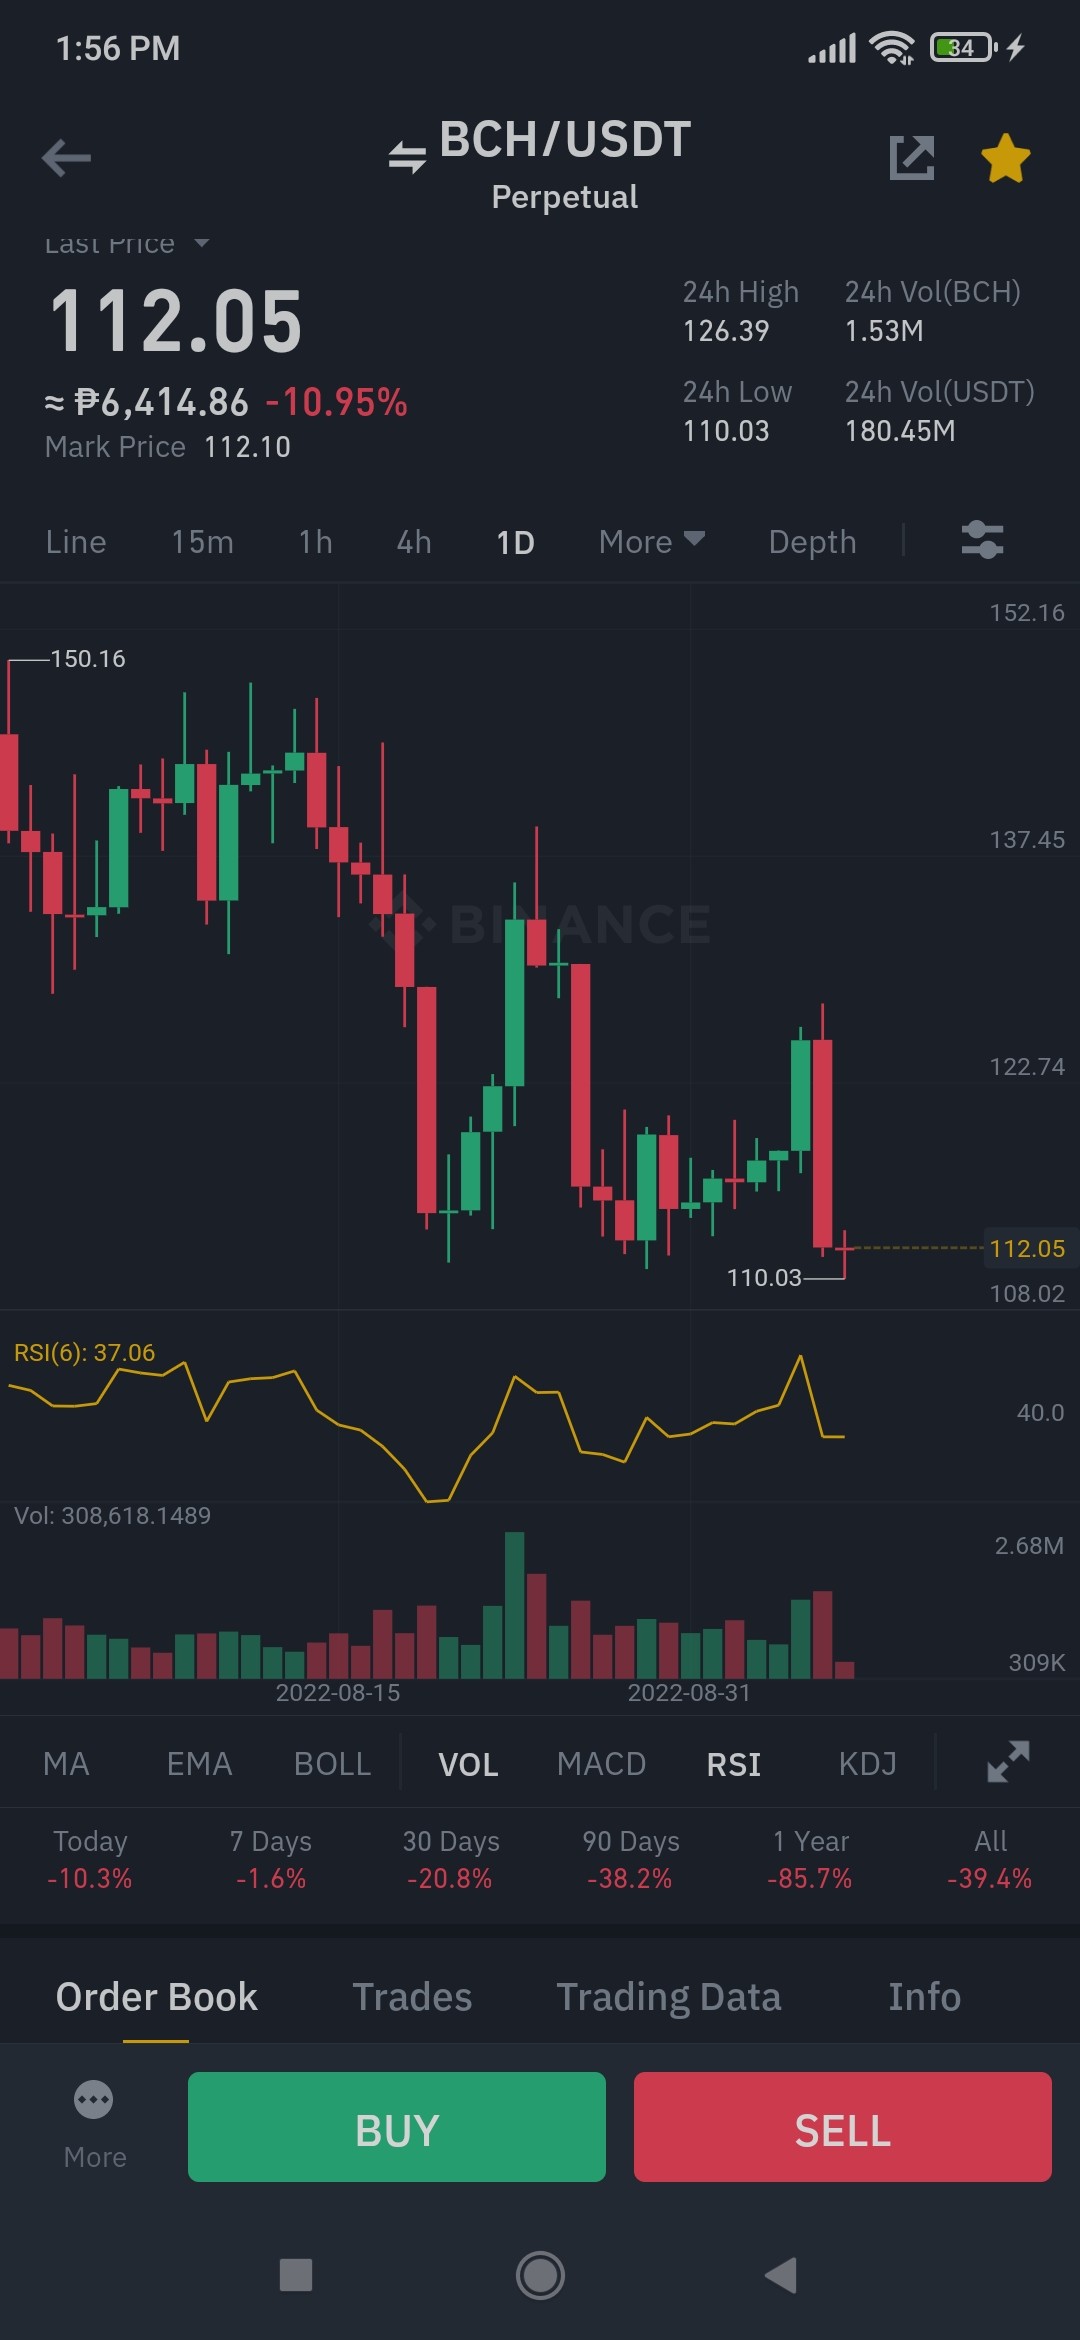Open the Last Price dropdown arrow
Image resolution: width=1080 pixels, height=2340 pixels.
point(201,243)
